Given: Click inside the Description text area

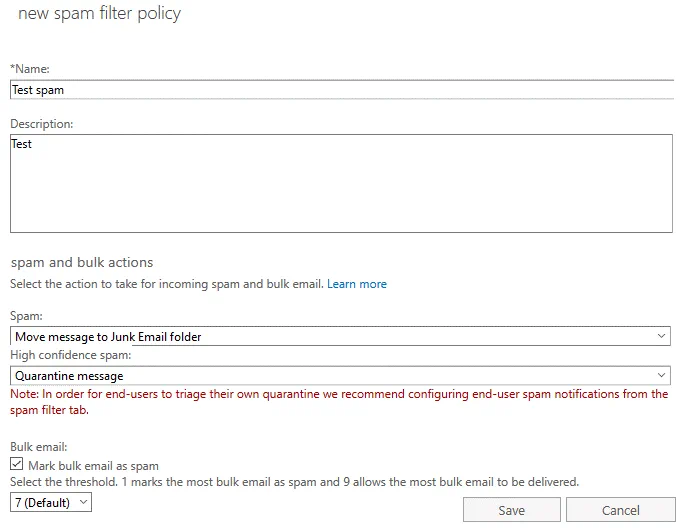Looking at the screenshot, I should tap(340, 183).
